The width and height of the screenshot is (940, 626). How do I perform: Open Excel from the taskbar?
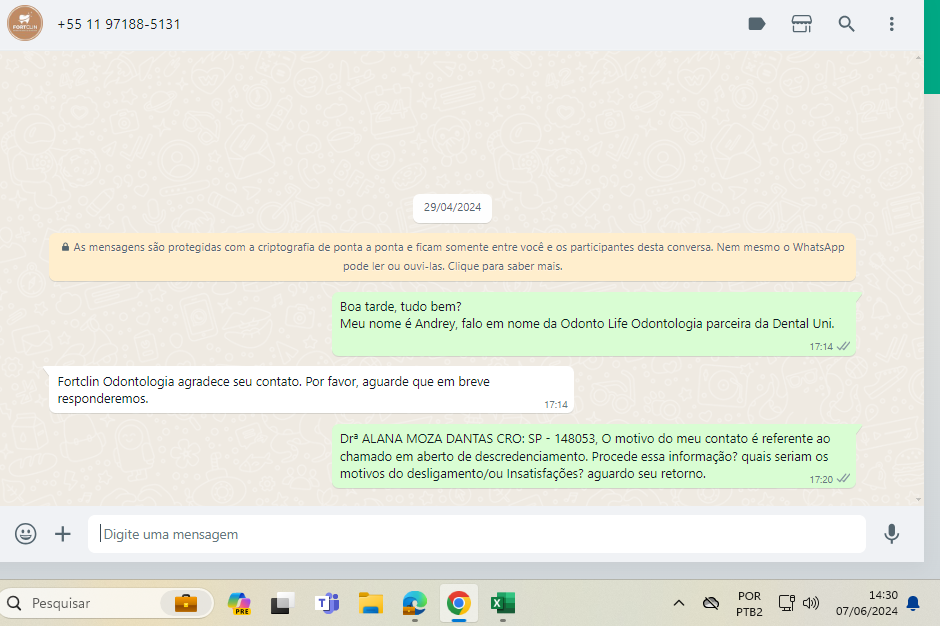(x=502, y=603)
